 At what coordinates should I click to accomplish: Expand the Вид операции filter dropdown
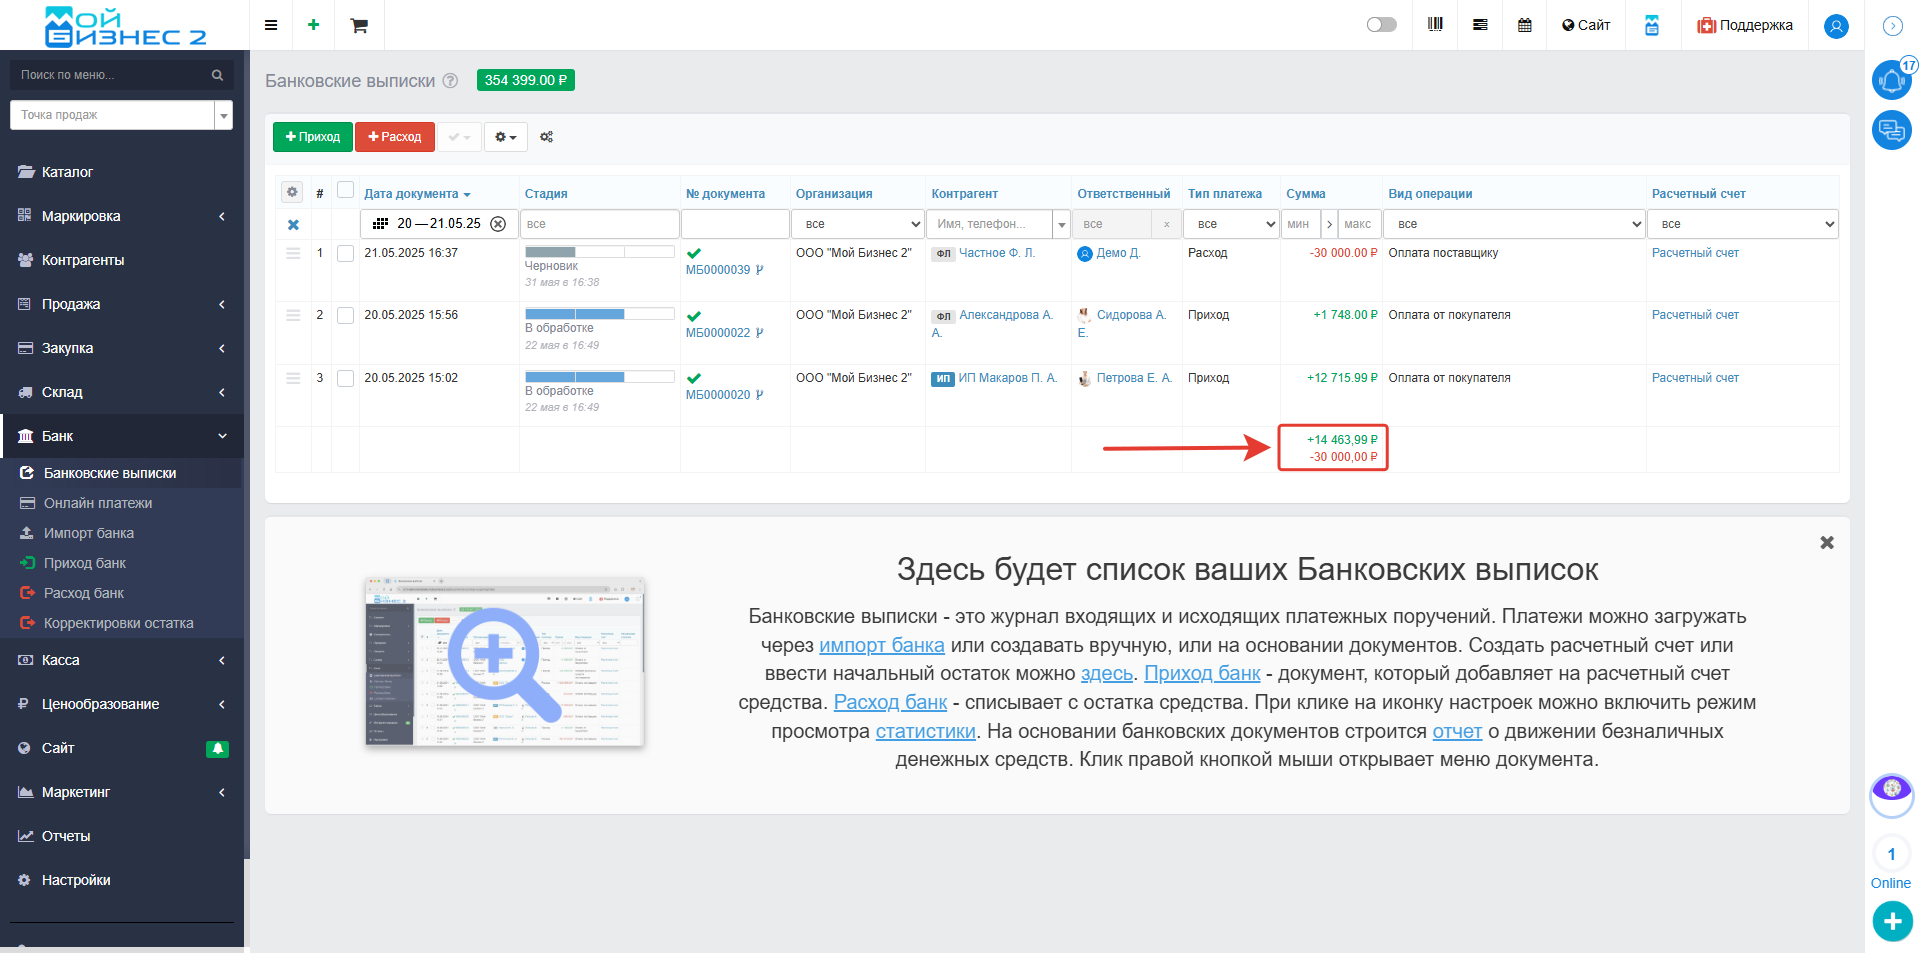(1515, 224)
